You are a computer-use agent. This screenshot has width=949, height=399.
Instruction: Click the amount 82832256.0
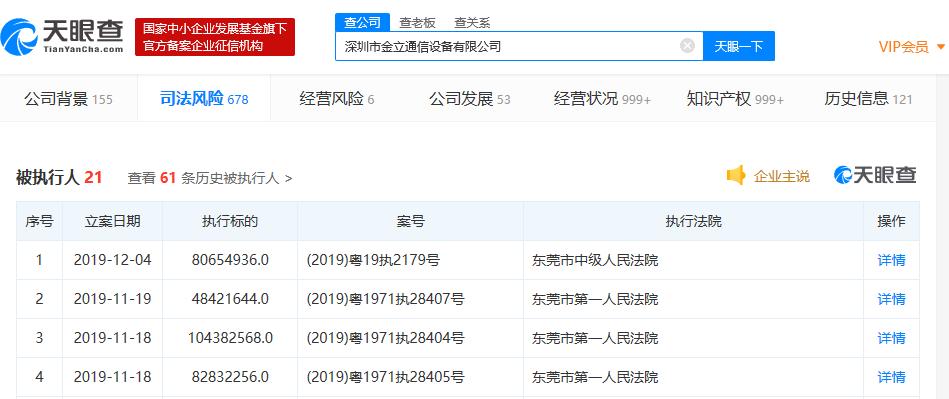pos(230,377)
